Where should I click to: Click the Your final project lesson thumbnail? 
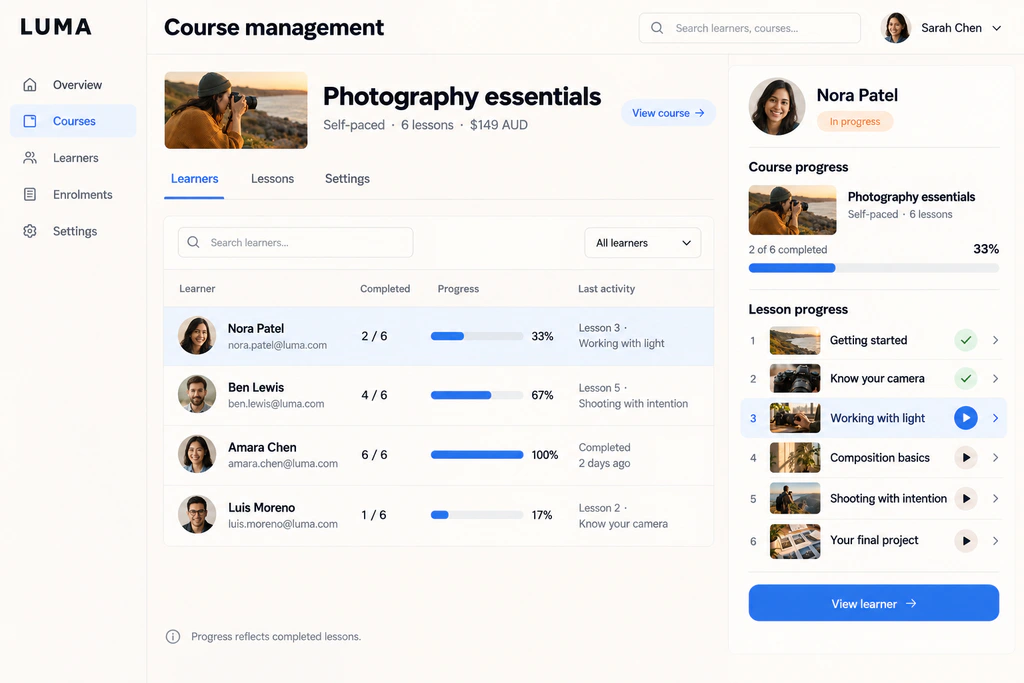pyautogui.click(x=795, y=541)
